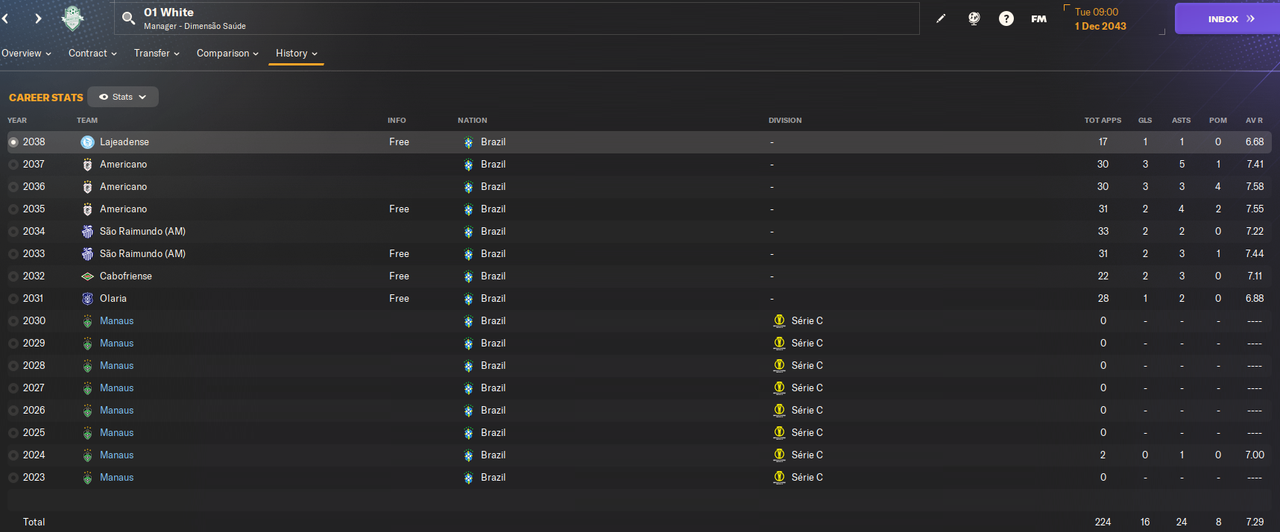Select the 2029 row radio button
Viewport: 1280px width, 532px height.
pyautogui.click(x=13, y=343)
